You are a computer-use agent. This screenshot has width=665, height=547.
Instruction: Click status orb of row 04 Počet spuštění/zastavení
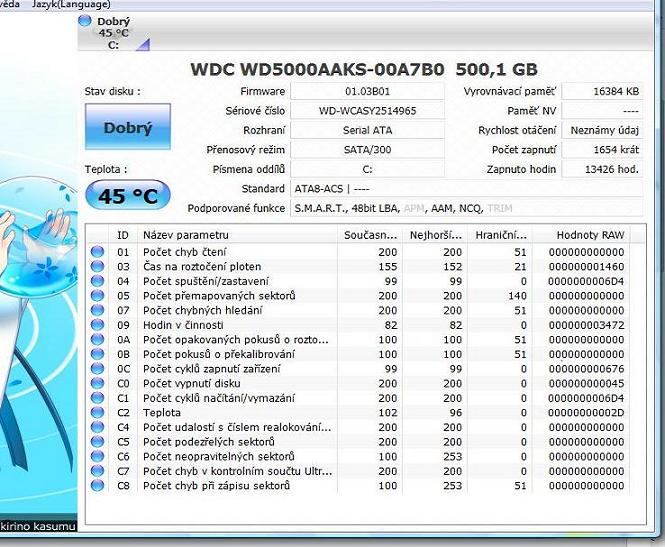coord(98,281)
